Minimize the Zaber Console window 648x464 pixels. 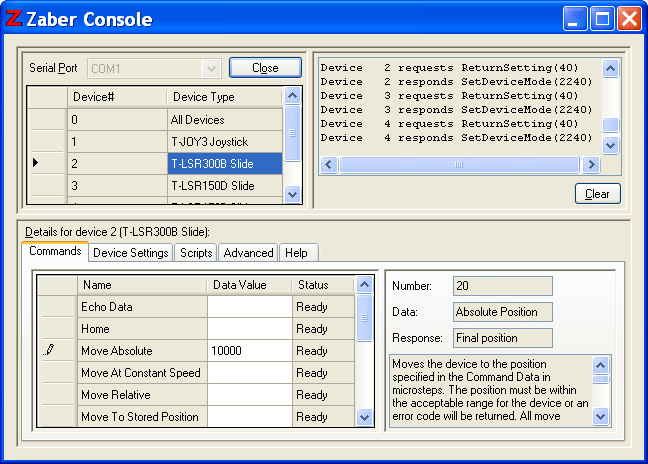pyautogui.click(x=575, y=19)
